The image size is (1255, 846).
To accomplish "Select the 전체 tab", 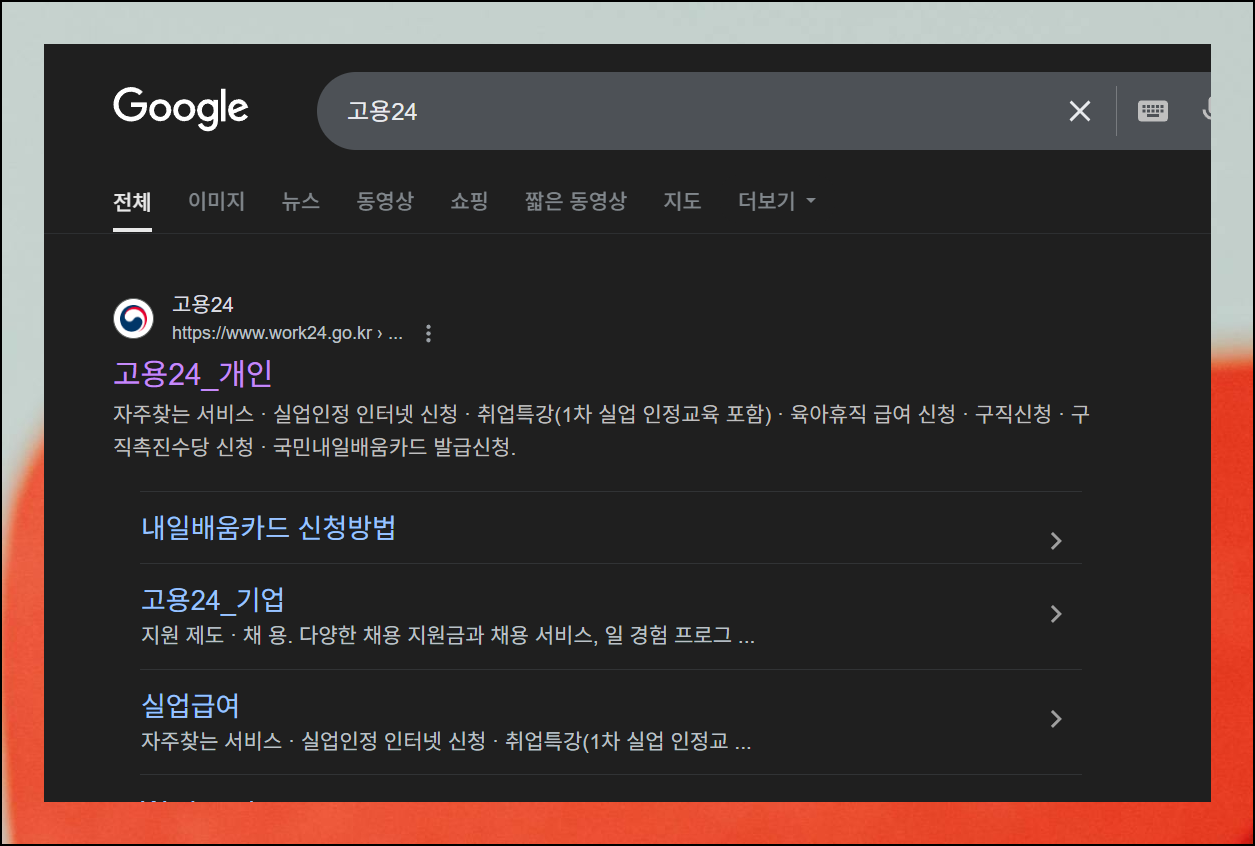I will [x=132, y=202].
